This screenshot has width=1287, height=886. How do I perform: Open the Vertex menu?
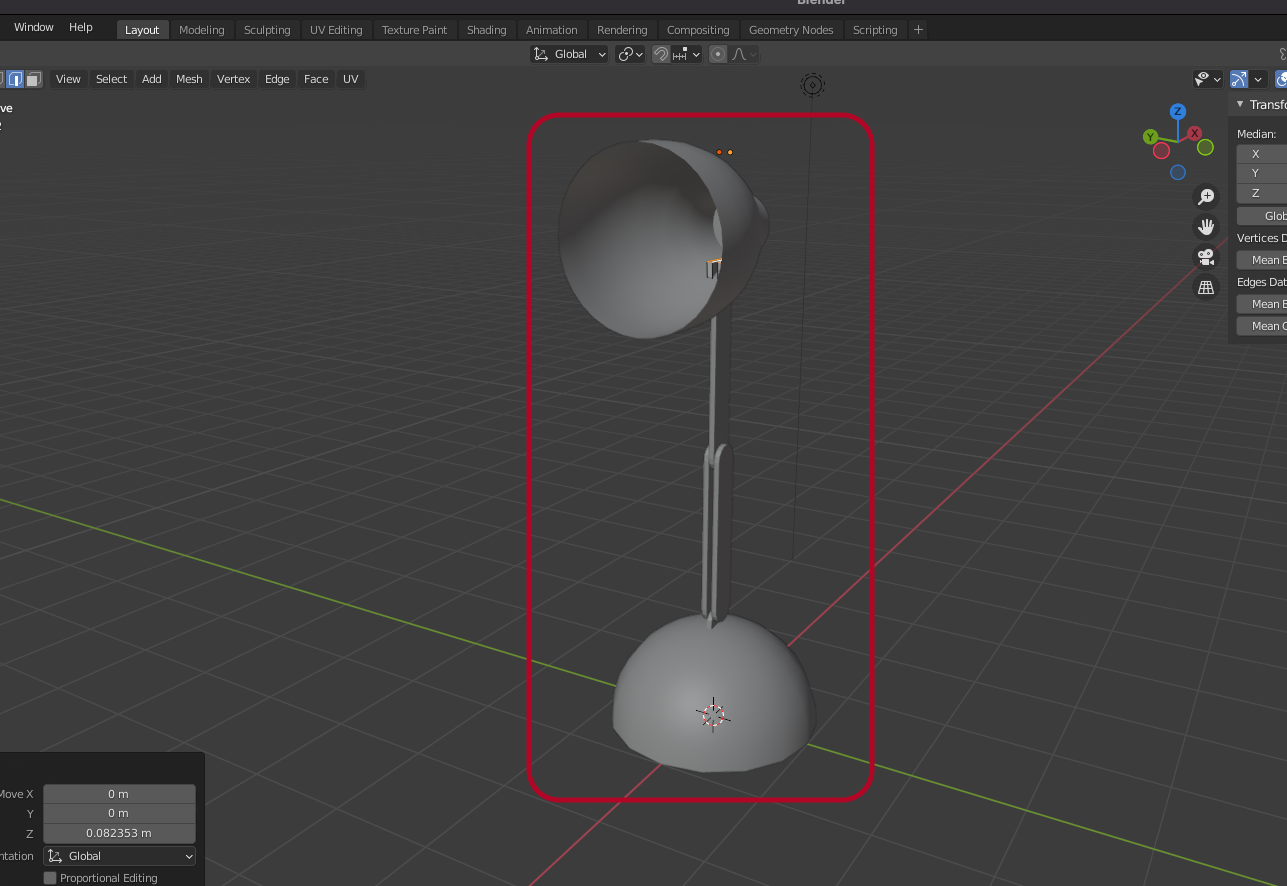[233, 79]
